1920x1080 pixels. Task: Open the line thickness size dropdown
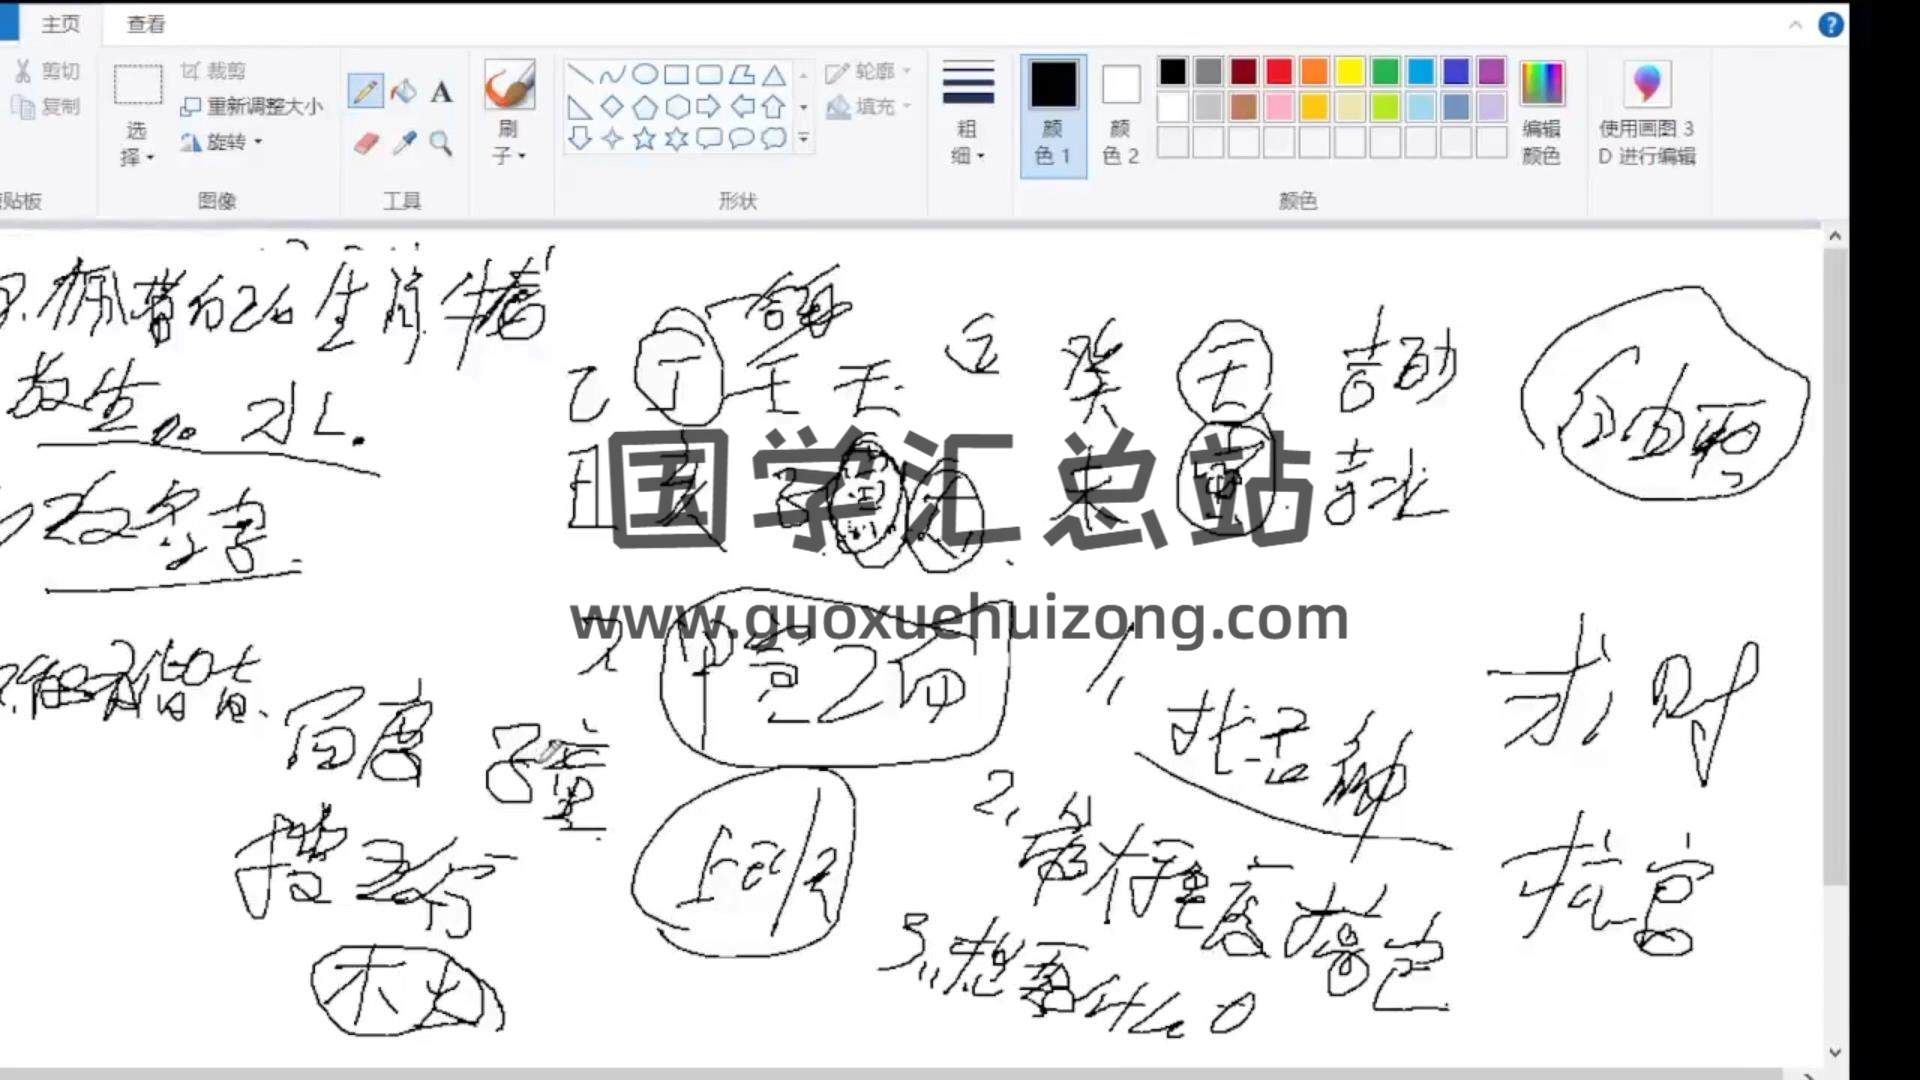click(967, 112)
